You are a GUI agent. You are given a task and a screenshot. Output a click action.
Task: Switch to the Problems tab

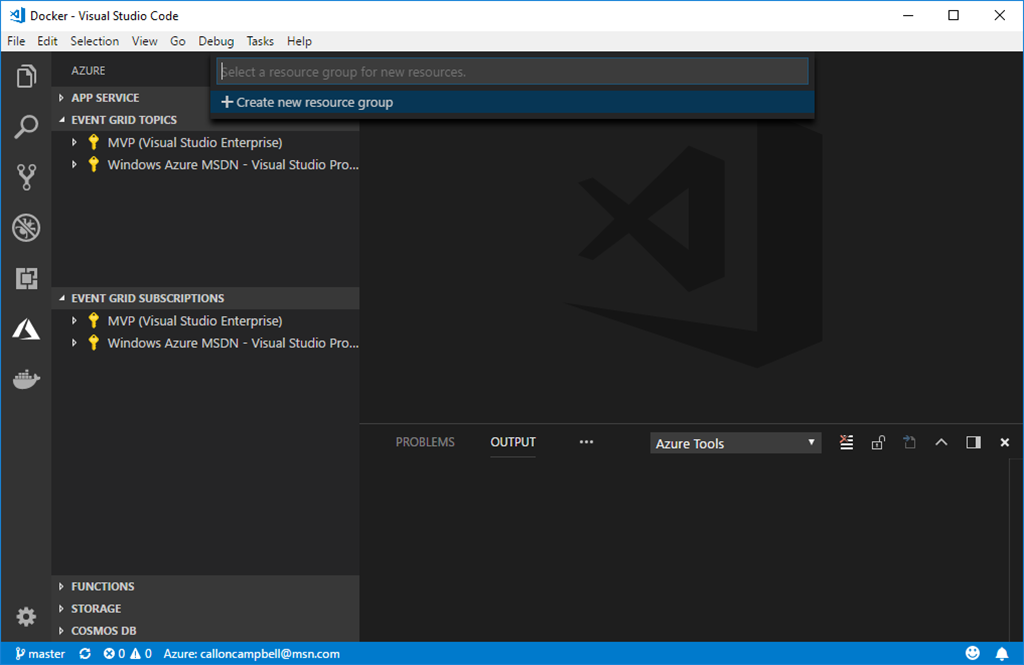pyautogui.click(x=425, y=442)
